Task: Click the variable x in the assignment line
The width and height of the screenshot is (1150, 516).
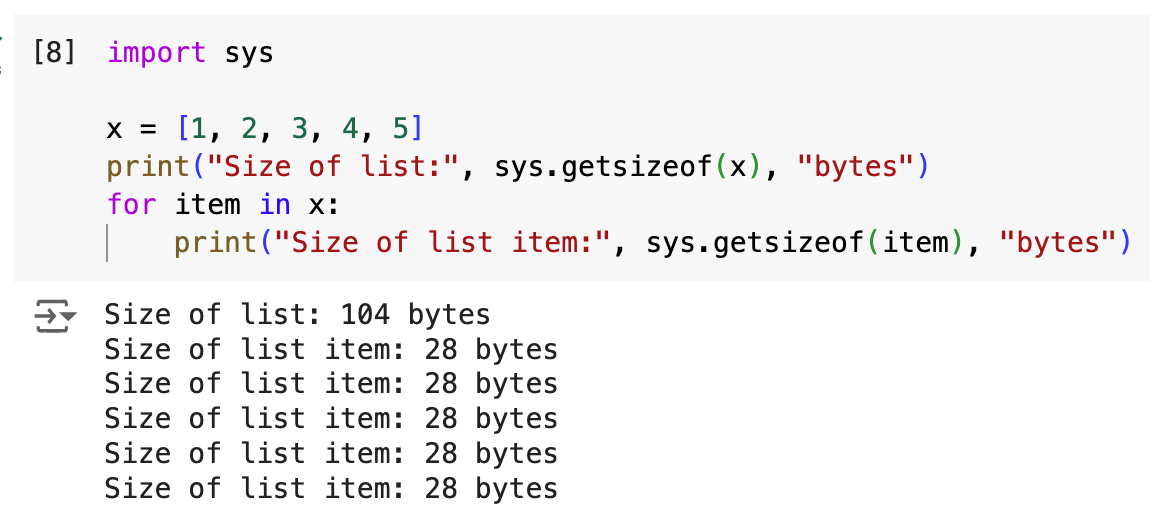Action: pos(115,129)
